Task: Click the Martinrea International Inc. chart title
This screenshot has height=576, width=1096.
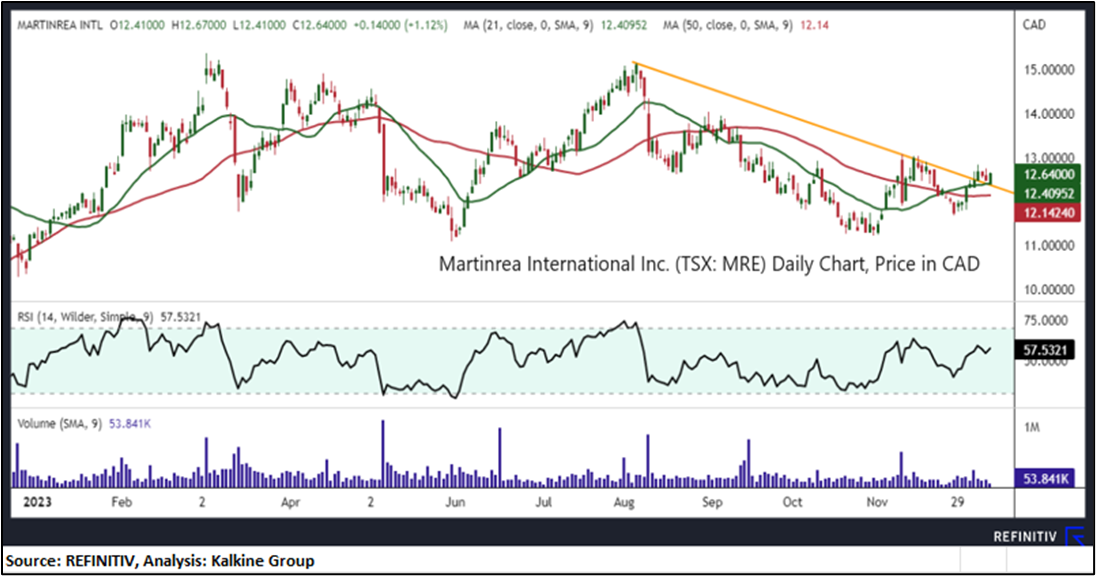Action: (709, 264)
